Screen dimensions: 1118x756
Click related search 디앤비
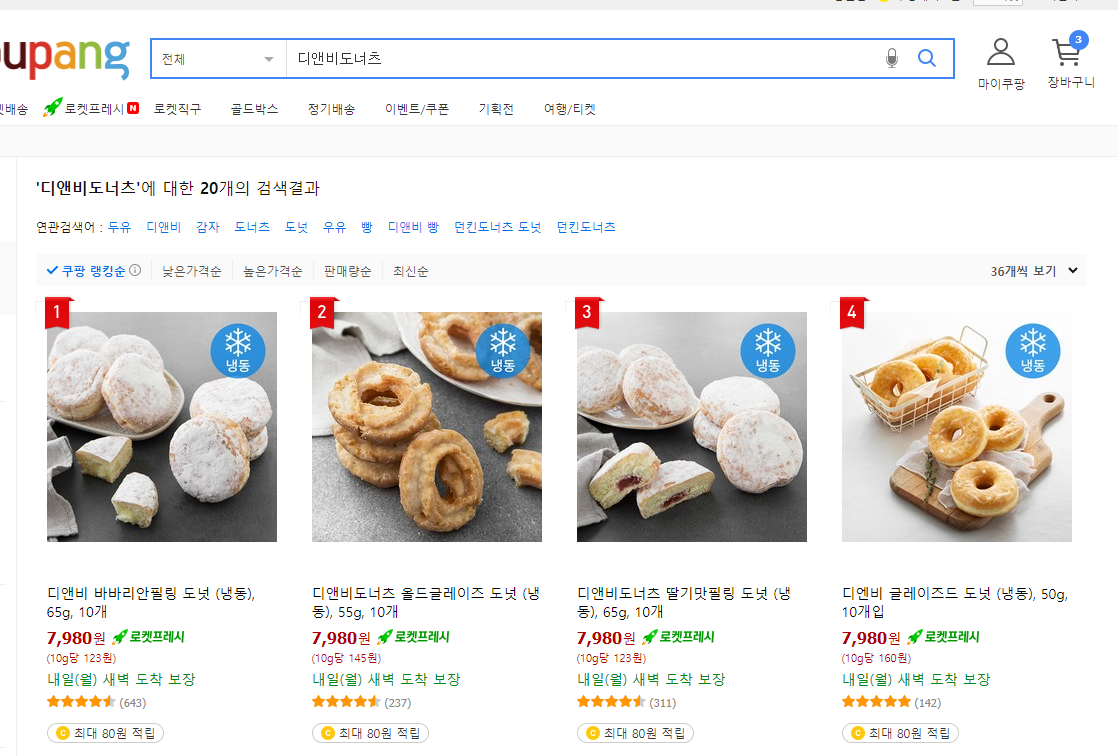click(x=164, y=227)
